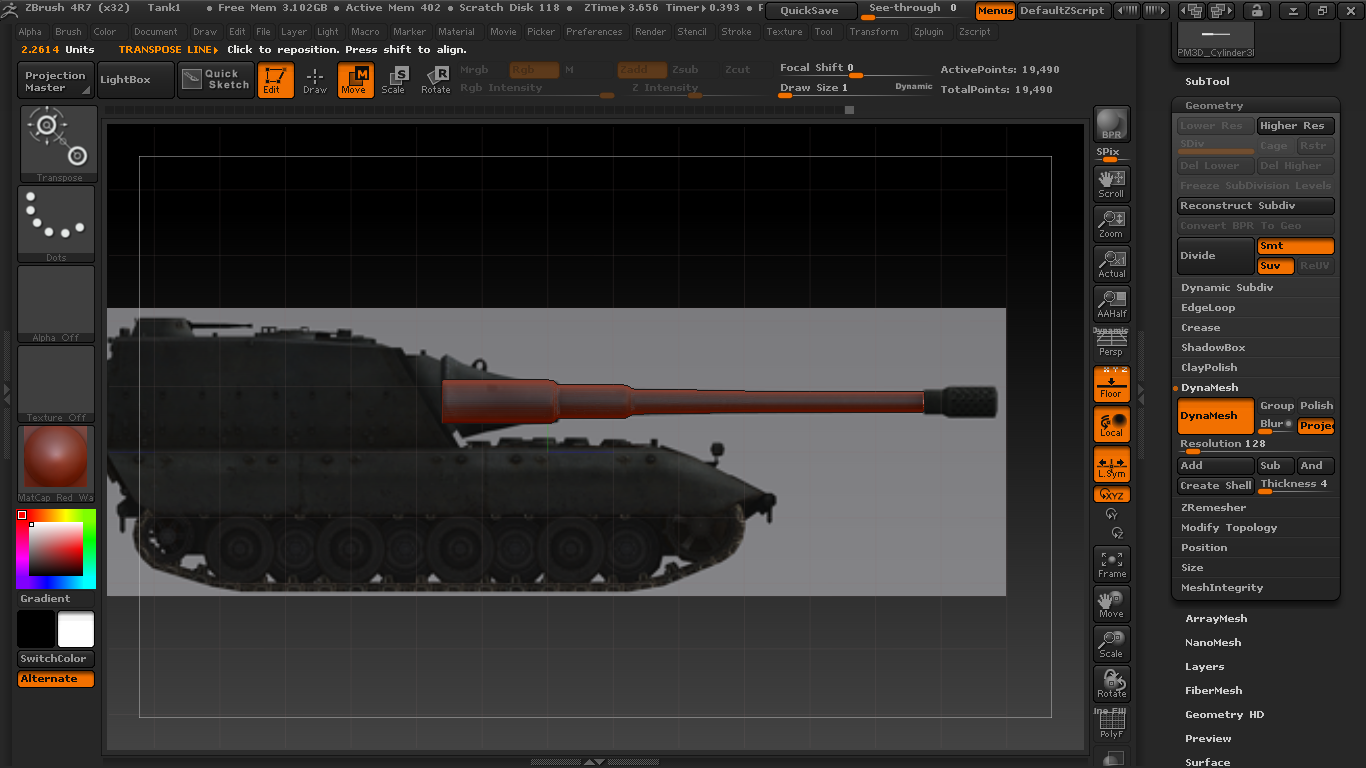
Task: Expand Dynamic Subdiv subsection
Action: point(1226,288)
